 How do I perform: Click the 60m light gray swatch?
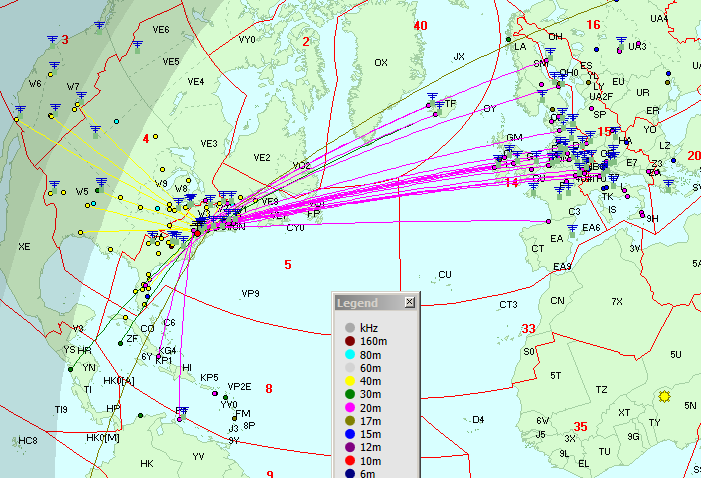[x=350, y=368]
